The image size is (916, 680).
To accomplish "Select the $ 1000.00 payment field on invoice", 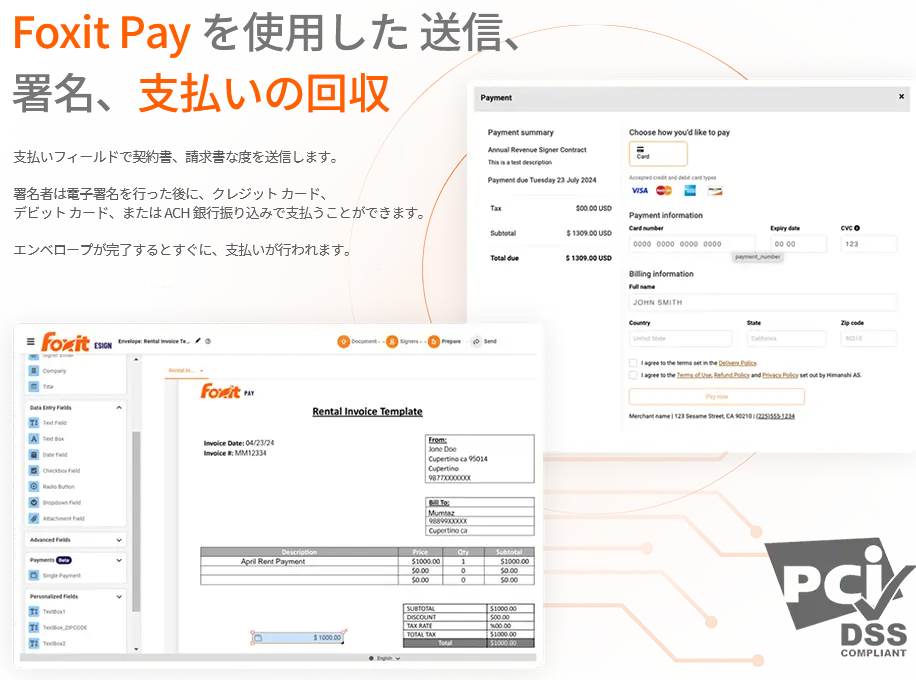I will [x=298, y=637].
